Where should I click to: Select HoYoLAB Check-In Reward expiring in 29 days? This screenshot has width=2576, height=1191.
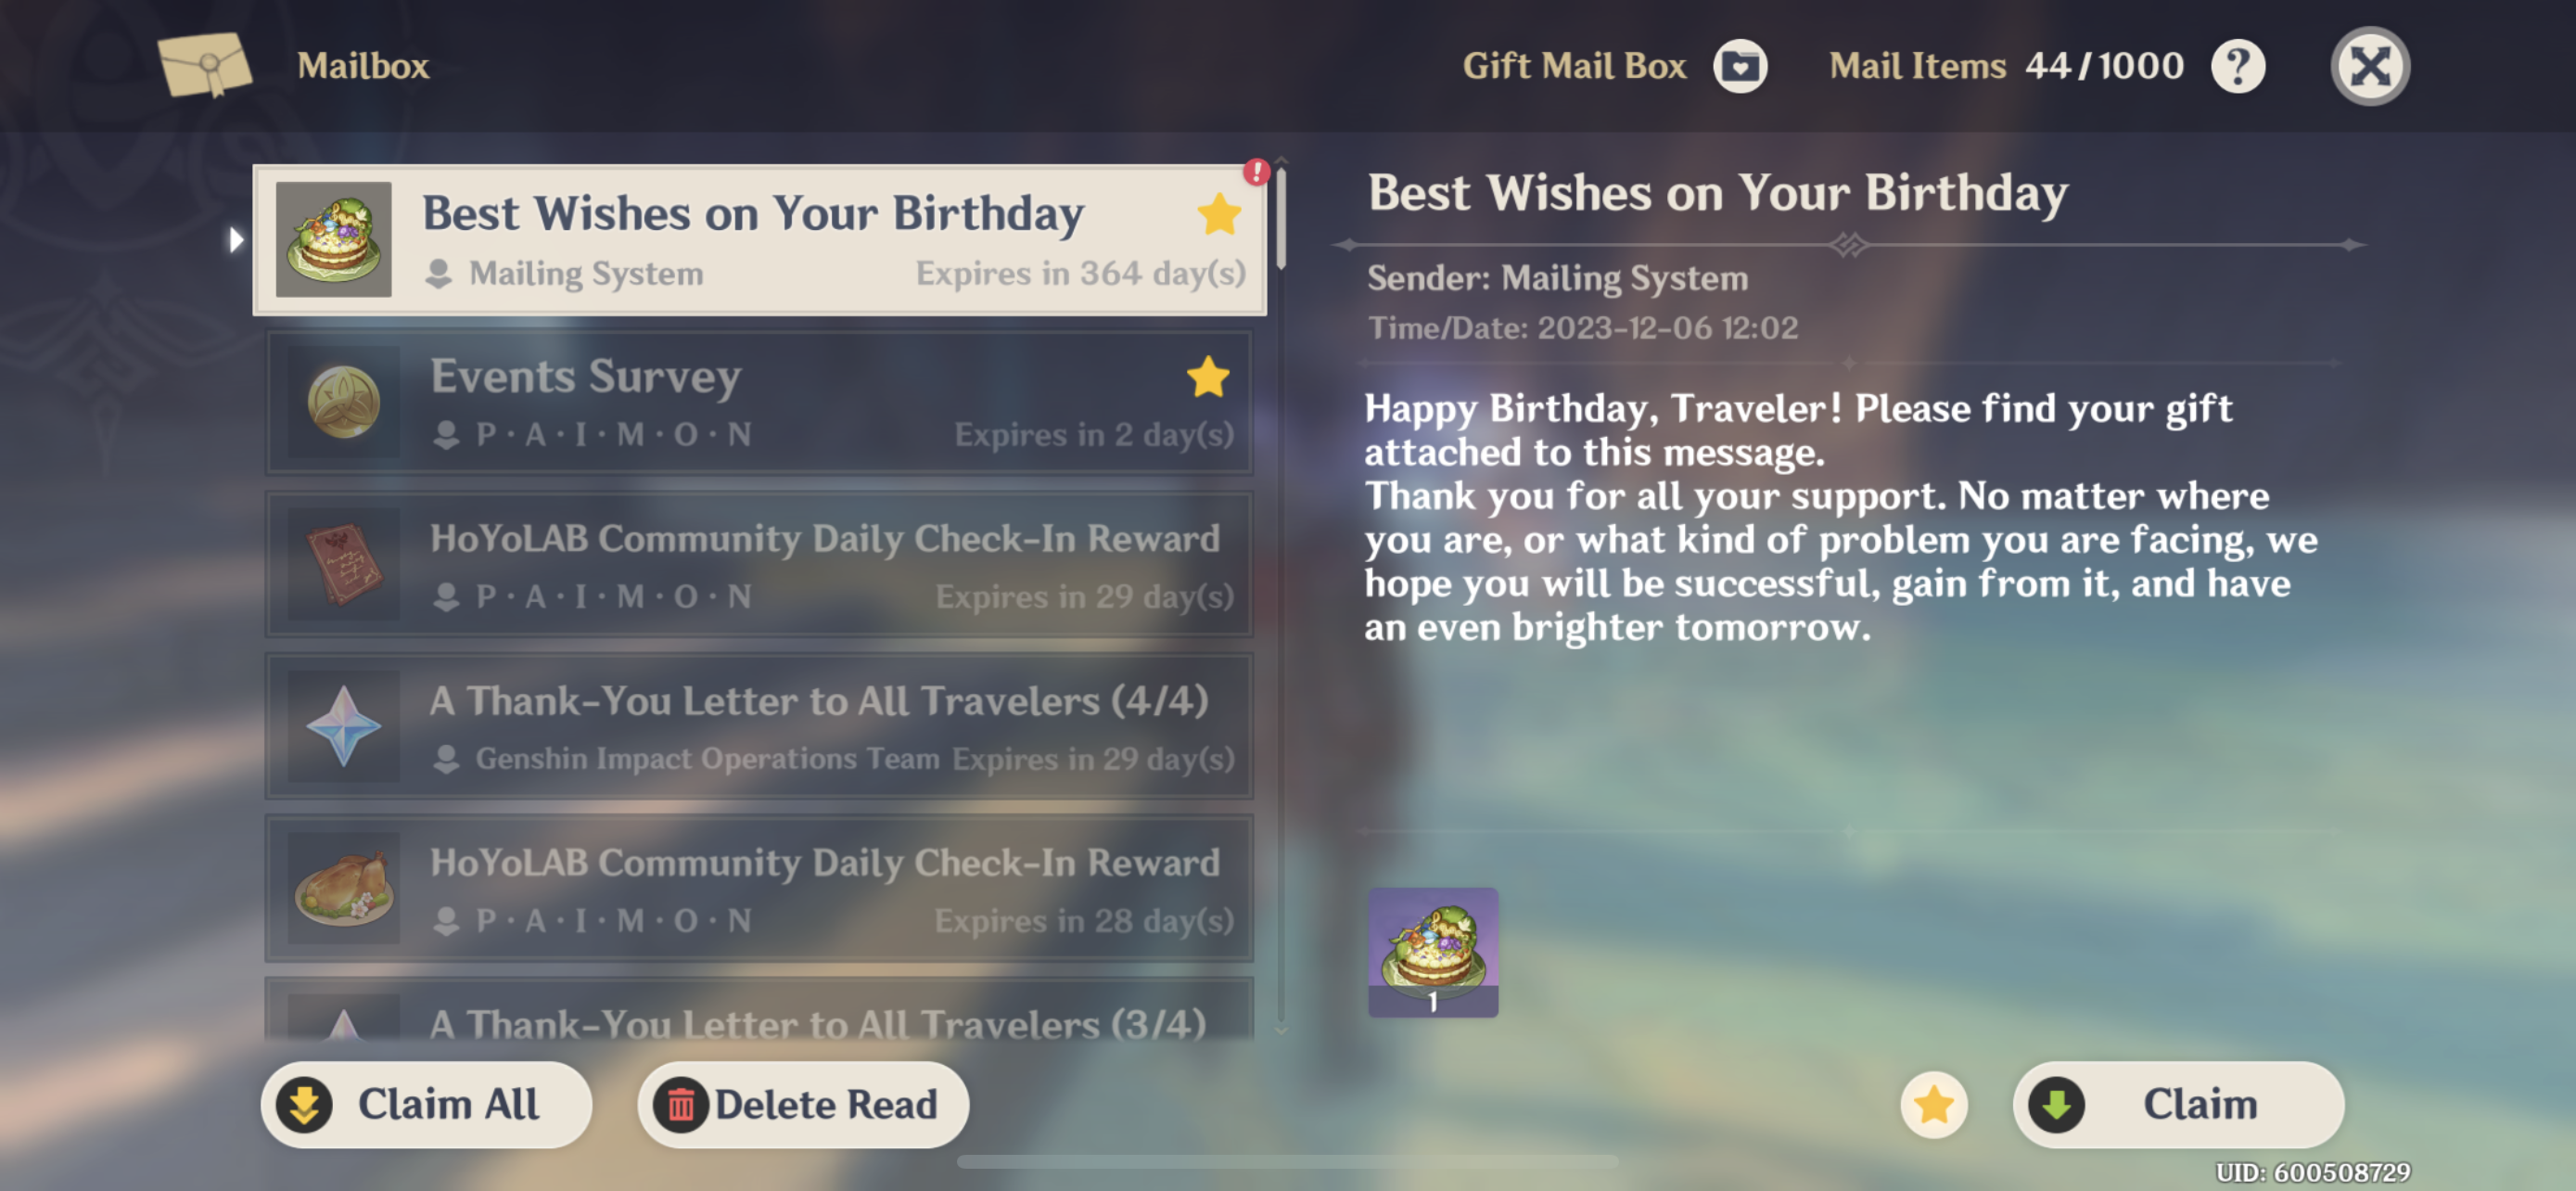pos(759,565)
